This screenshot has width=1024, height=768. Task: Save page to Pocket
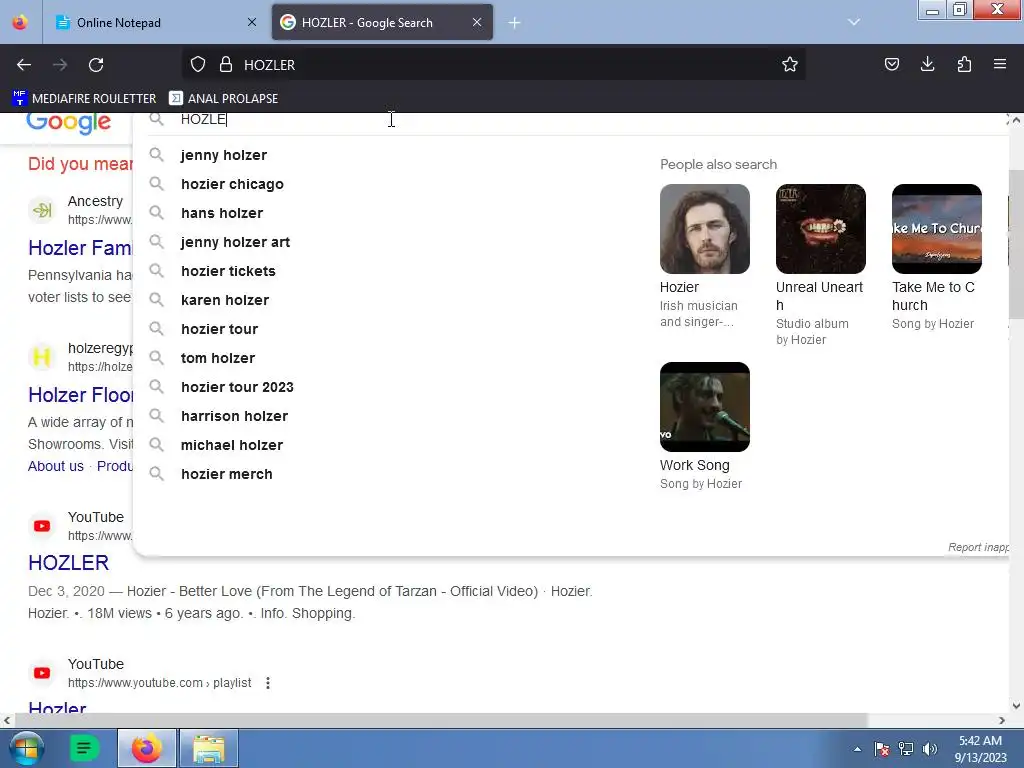point(891,64)
